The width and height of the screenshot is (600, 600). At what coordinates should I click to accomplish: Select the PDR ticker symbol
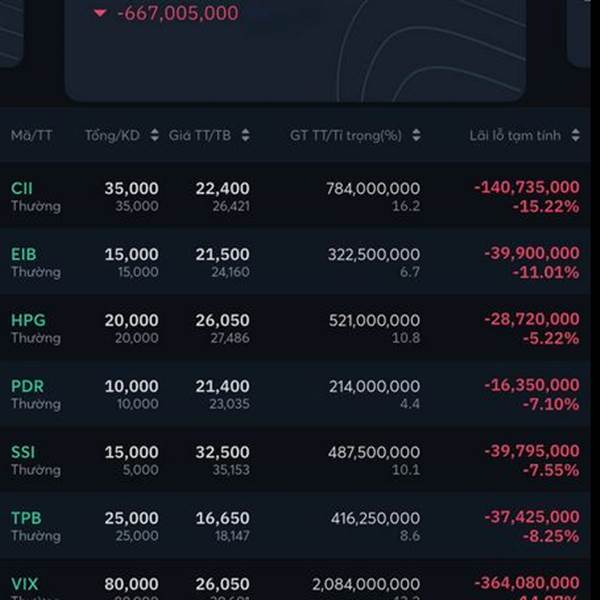[27, 386]
